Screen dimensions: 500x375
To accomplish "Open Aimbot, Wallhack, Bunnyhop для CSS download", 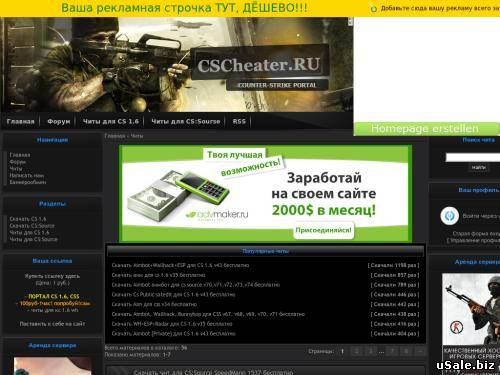I will tap(208, 314).
